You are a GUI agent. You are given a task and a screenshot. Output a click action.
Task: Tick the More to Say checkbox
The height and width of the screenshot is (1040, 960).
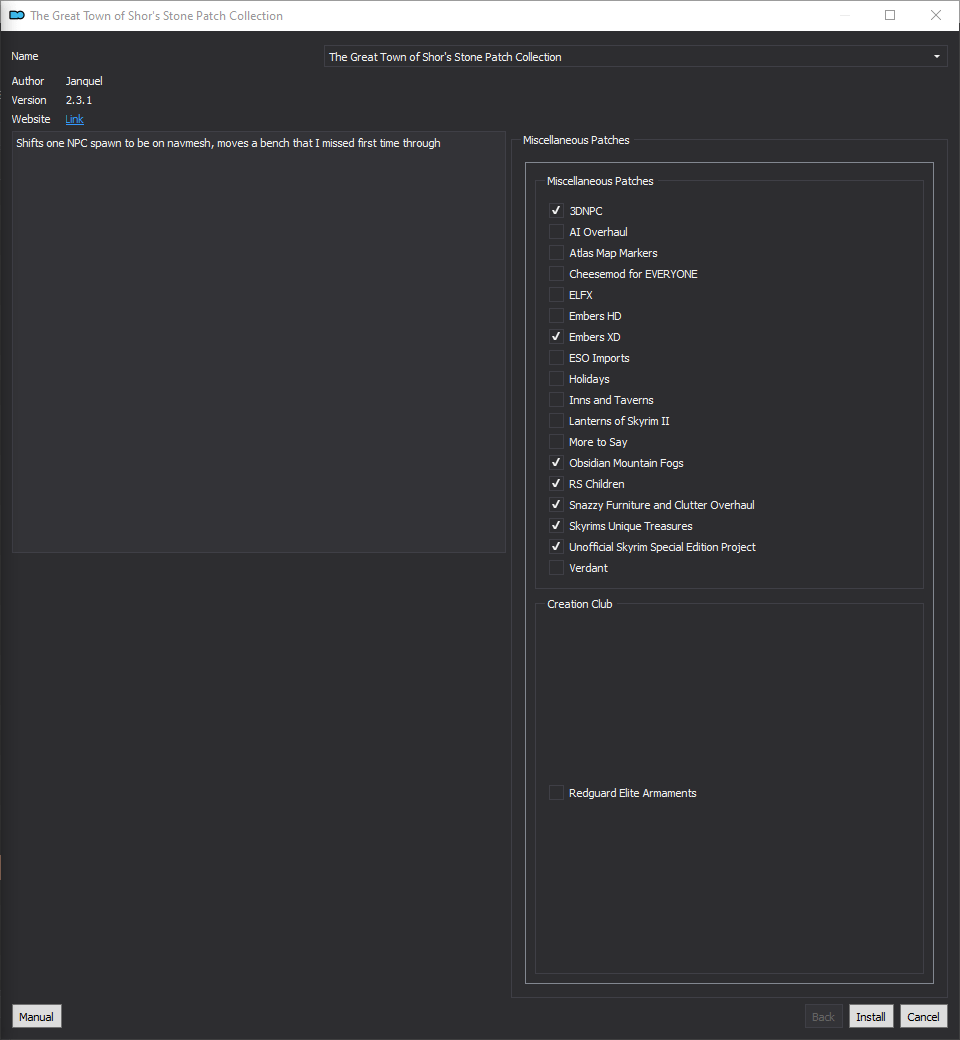pyautogui.click(x=556, y=442)
